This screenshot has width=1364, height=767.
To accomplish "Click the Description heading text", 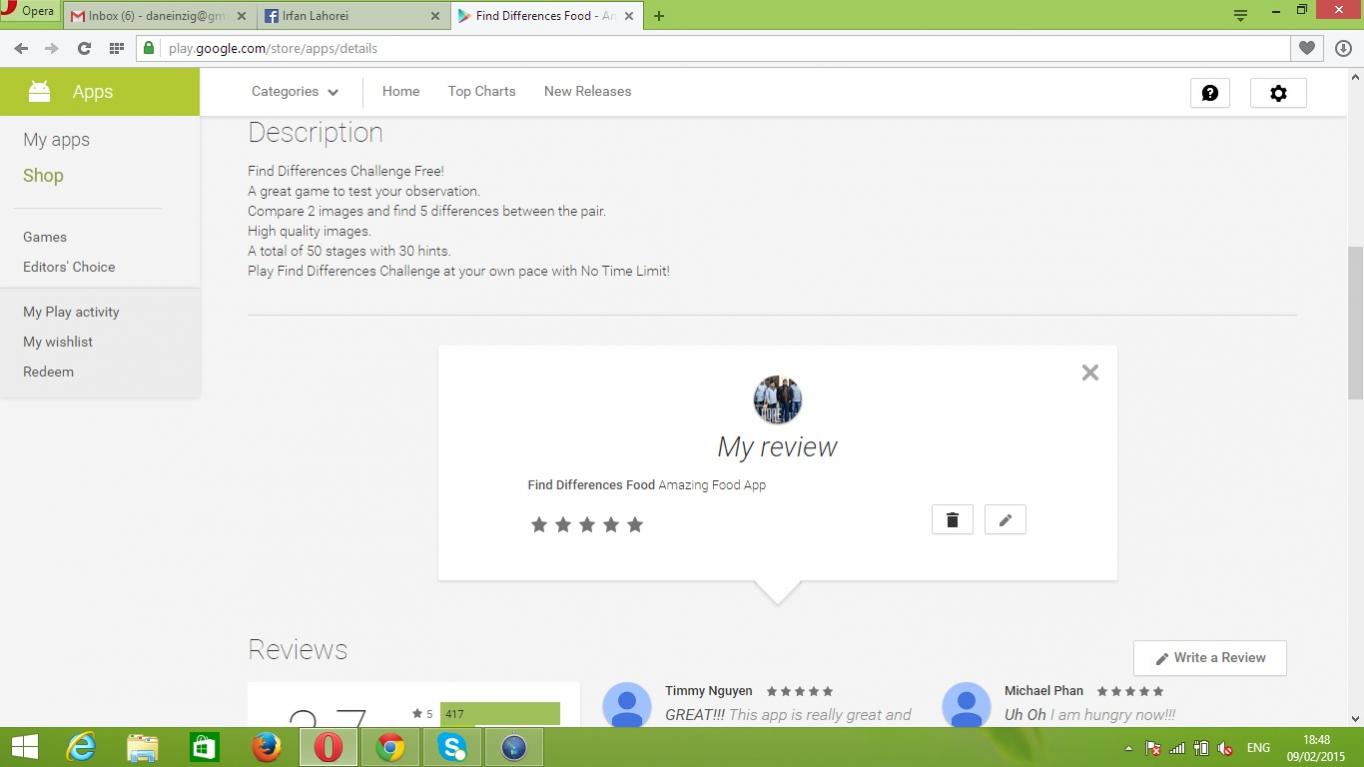I will [315, 133].
